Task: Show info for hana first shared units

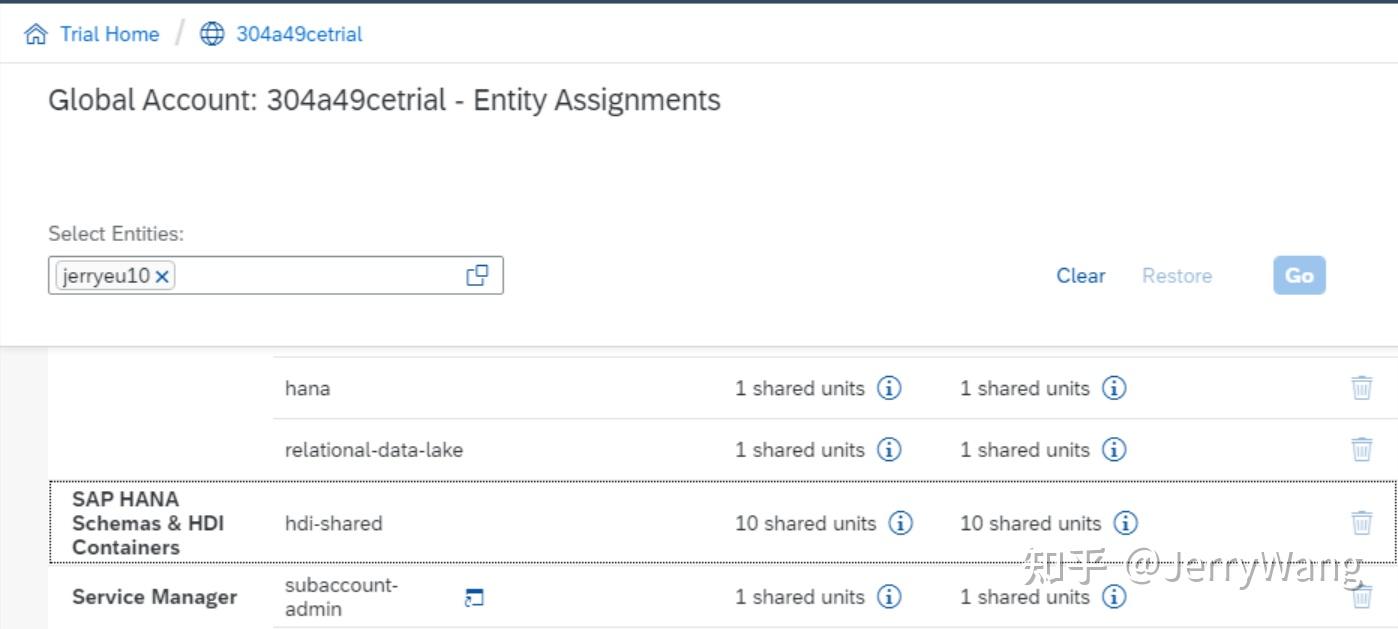Action: coord(889,388)
